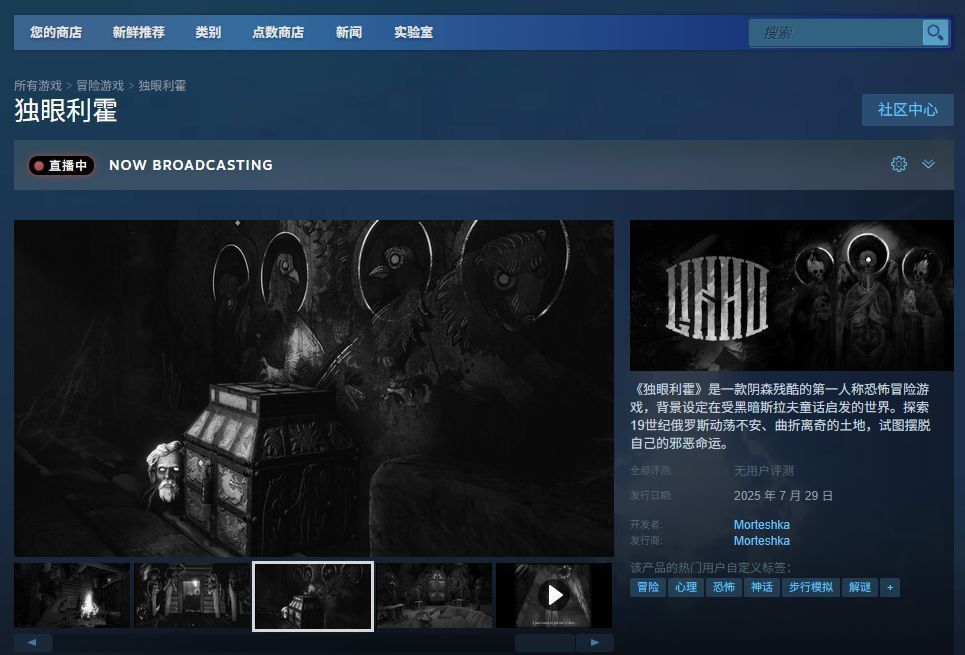Play the trailer using the play button overlay
The image size is (965, 655).
(x=553, y=596)
